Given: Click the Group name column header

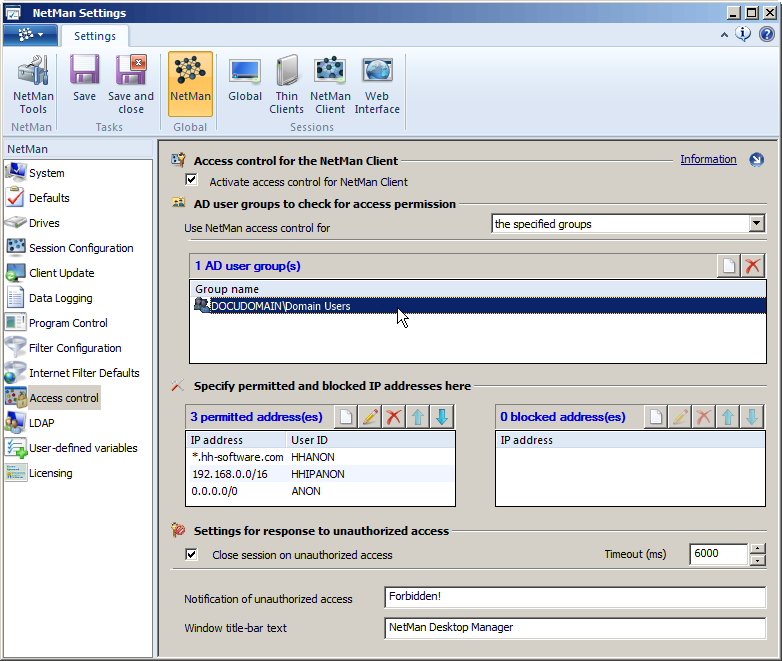Looking at the screenshot, I should pos(478,289).
